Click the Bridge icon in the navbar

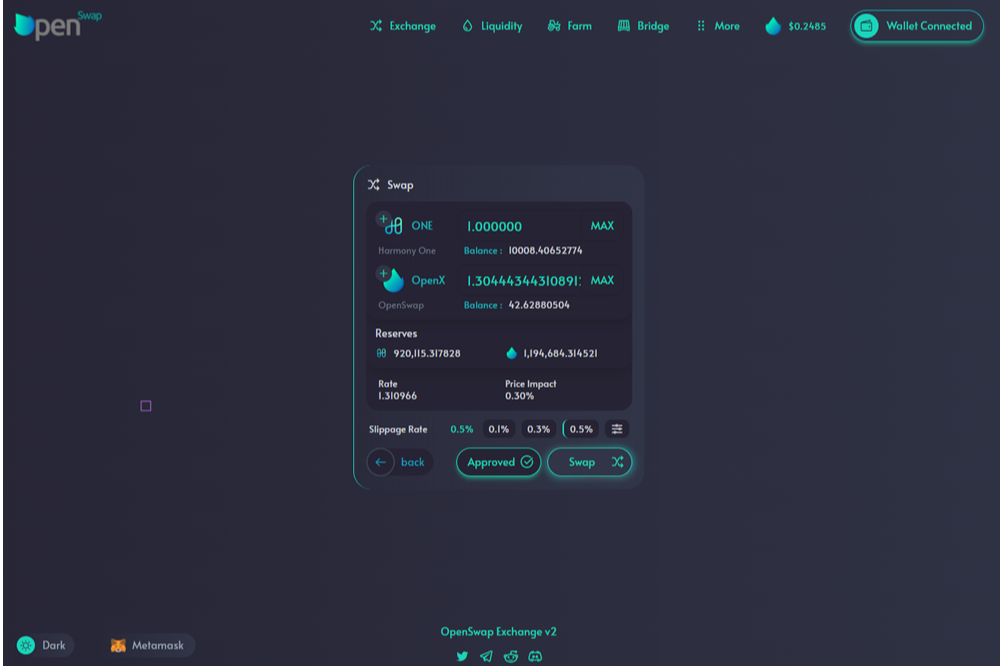tap(622, 25)
